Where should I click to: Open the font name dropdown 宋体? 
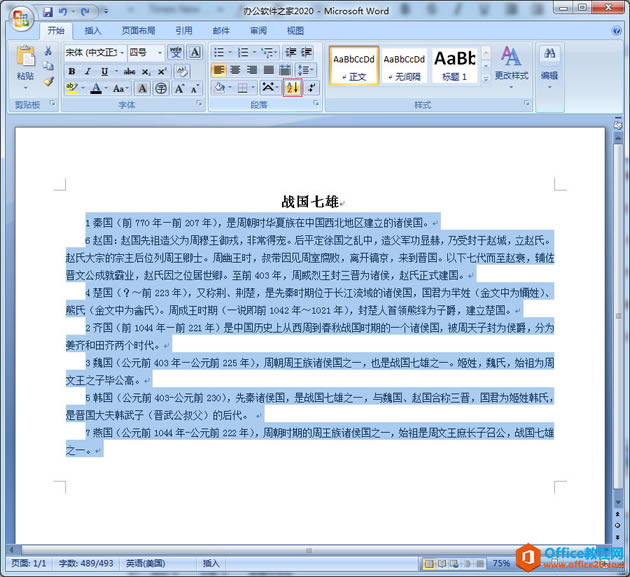click(122, 53)
